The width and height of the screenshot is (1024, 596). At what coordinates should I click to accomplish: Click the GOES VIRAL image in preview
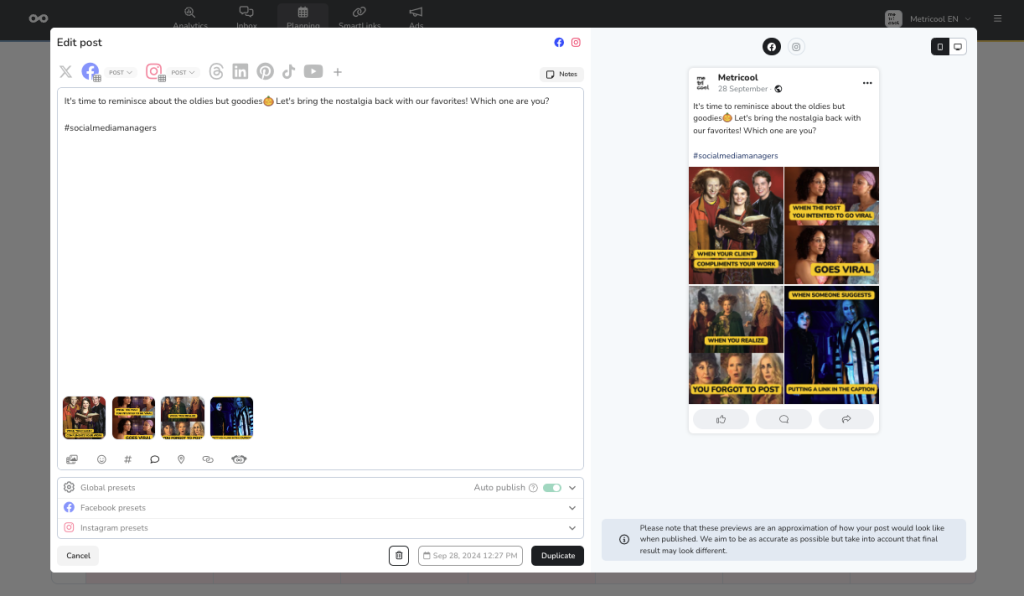tap(831, 225)
